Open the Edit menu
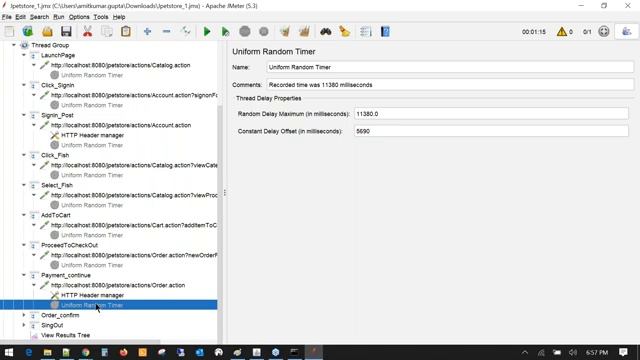 [20, 17]
